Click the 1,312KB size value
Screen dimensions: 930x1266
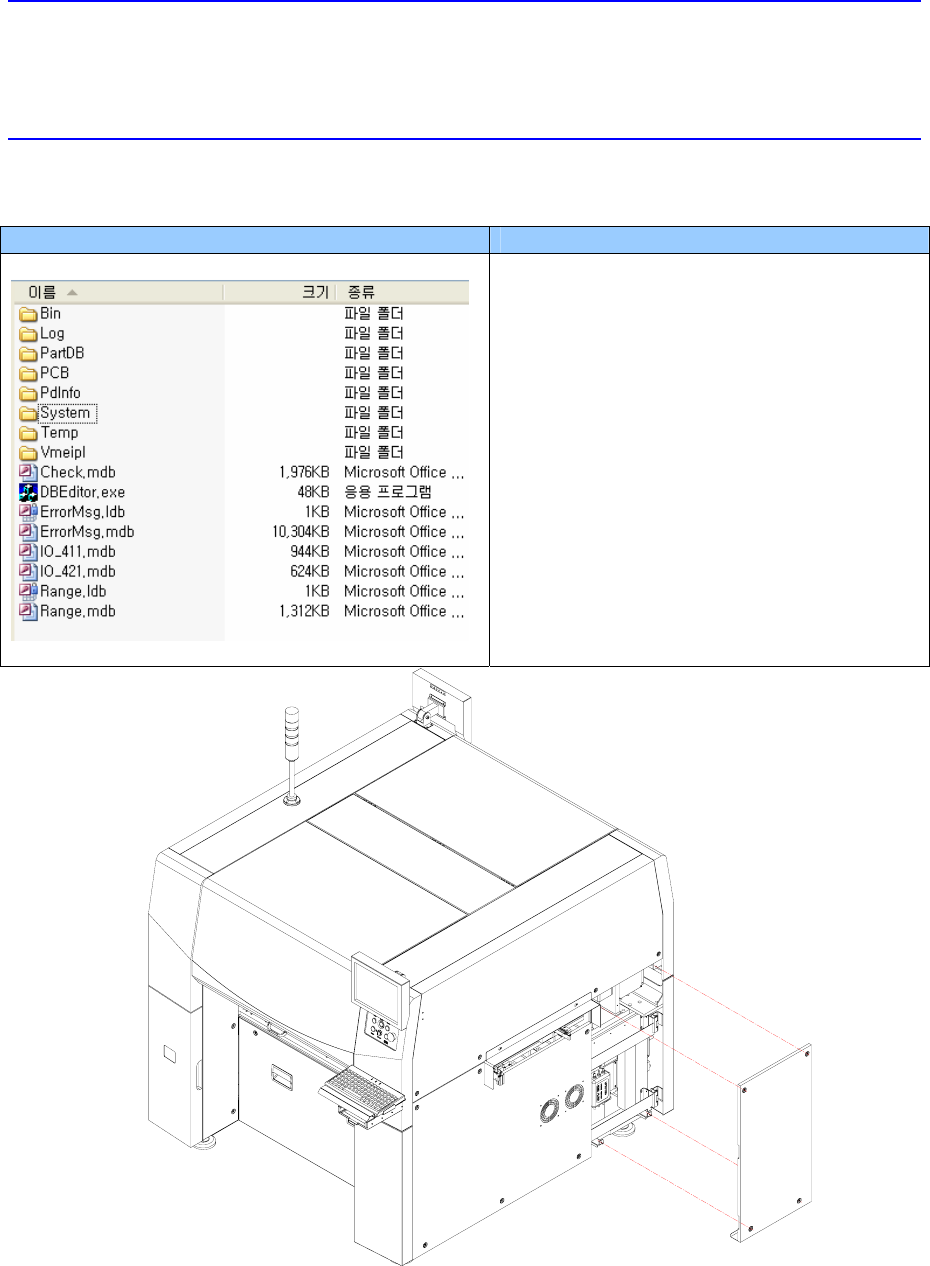pyautogui.click(x=303, y=611)
